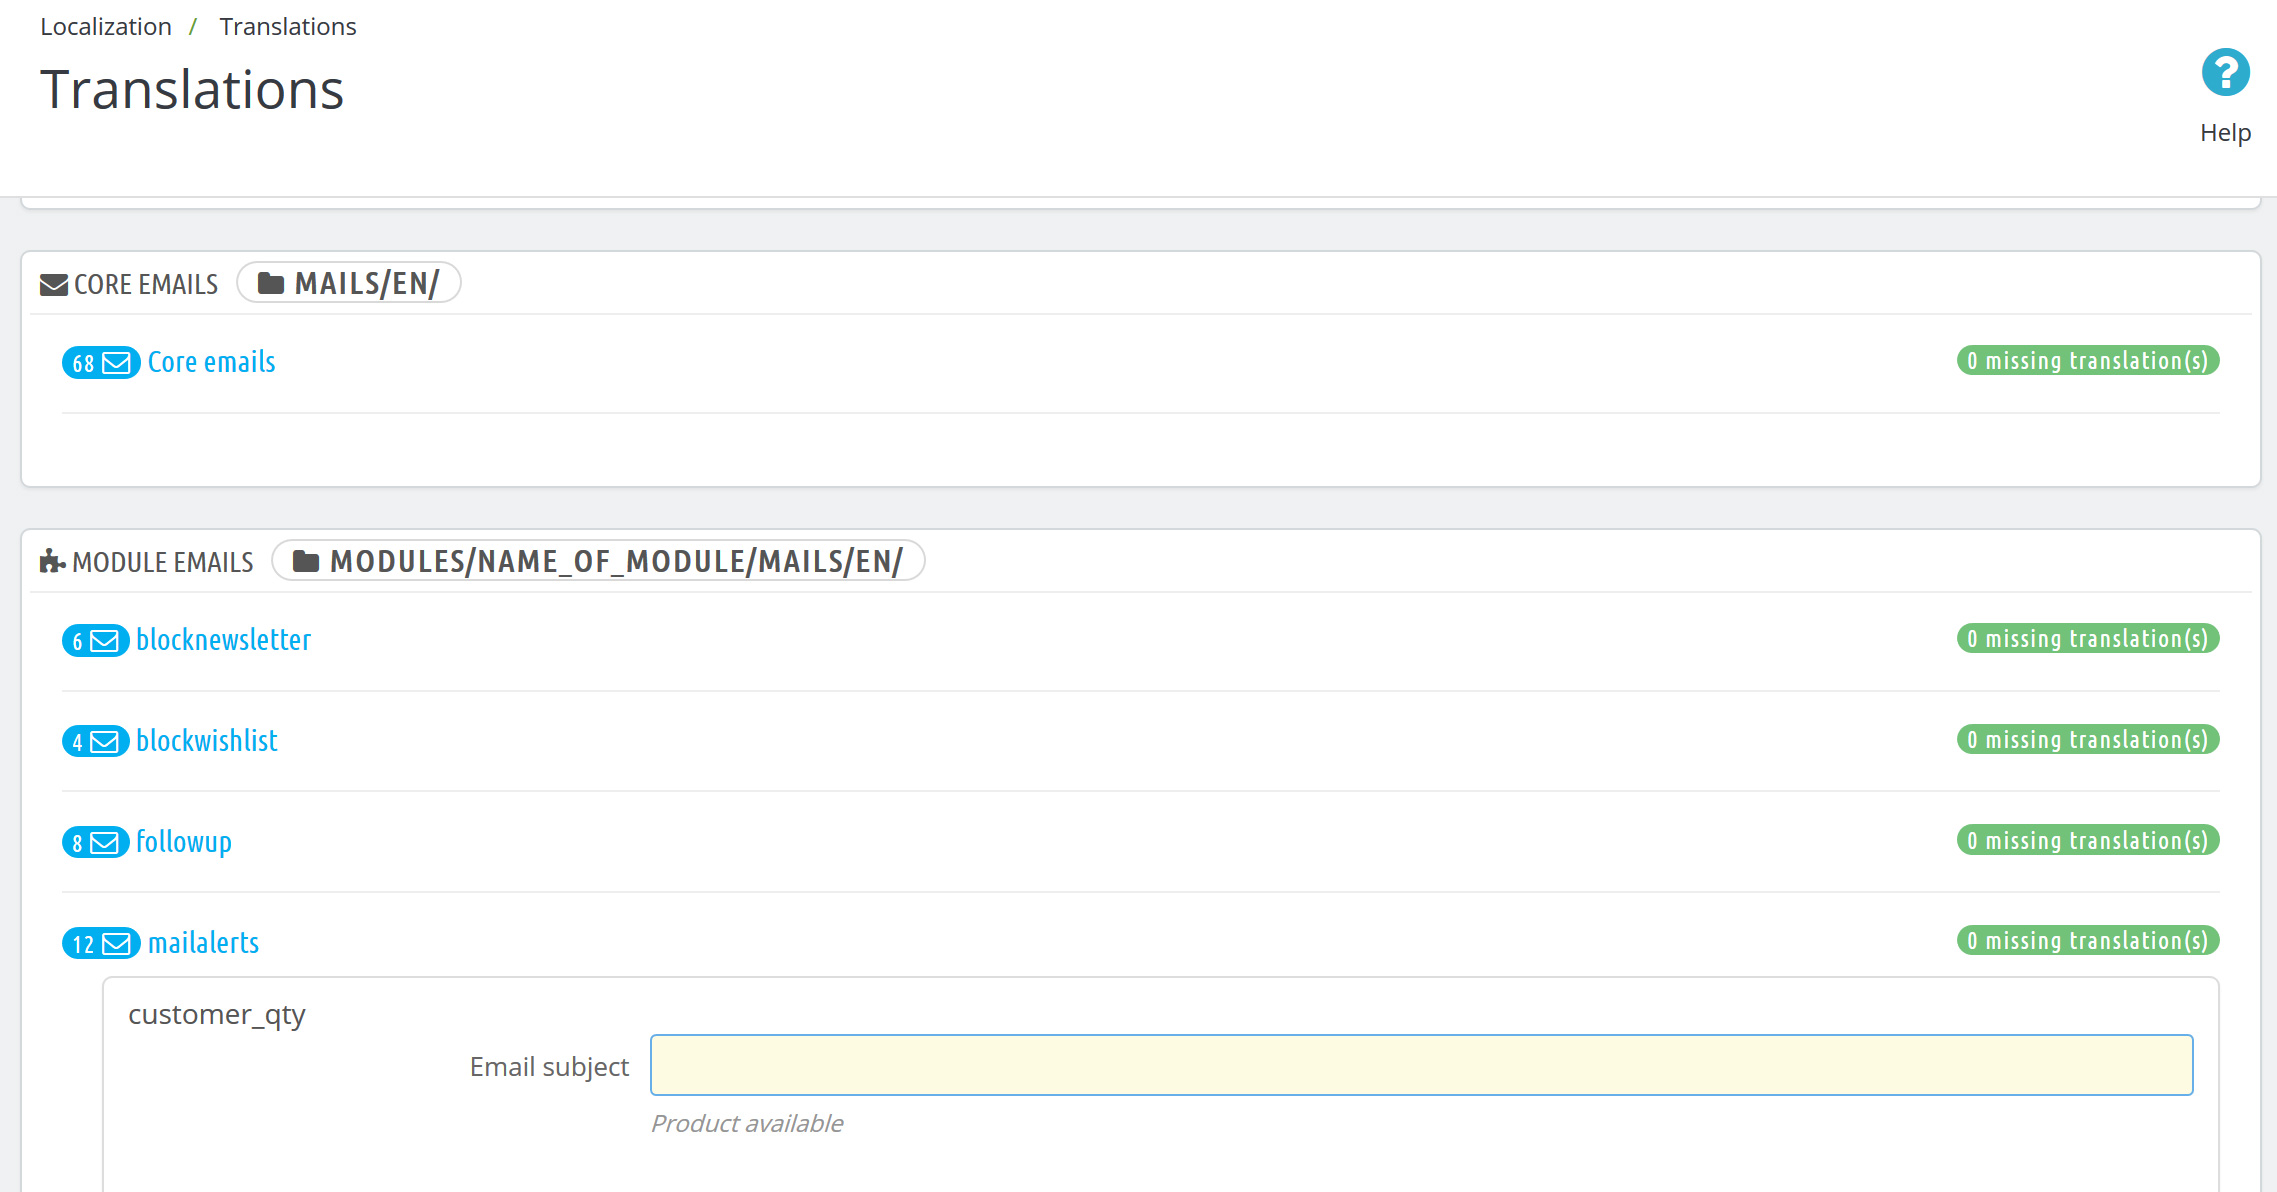
Task: Open Translations breadcrumb link
Action: (x=287, y=27)
